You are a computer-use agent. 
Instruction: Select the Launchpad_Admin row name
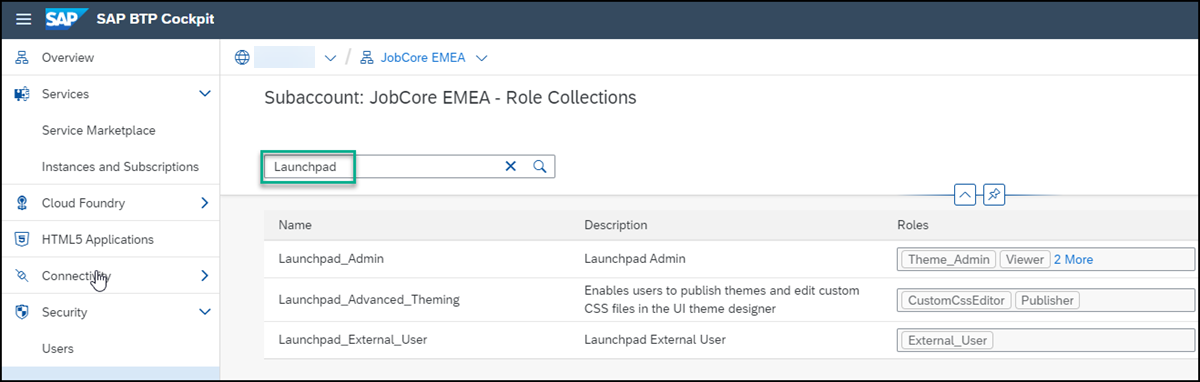pos(331,259)
